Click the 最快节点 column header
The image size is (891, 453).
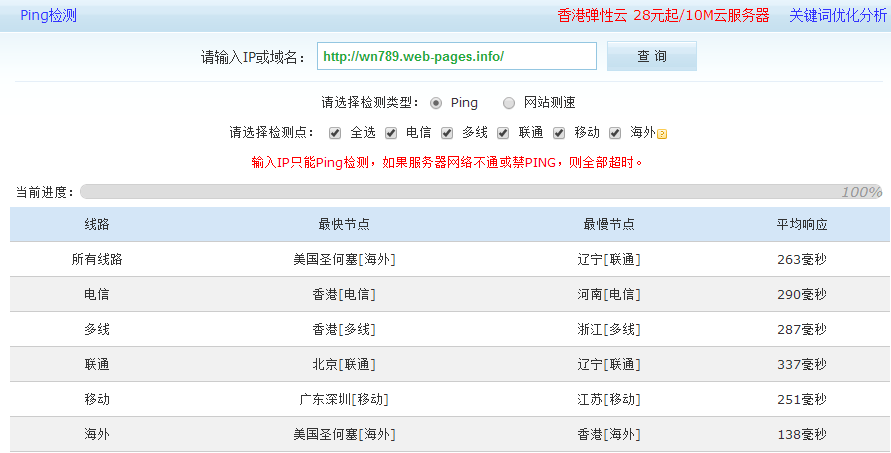point(344,225)
